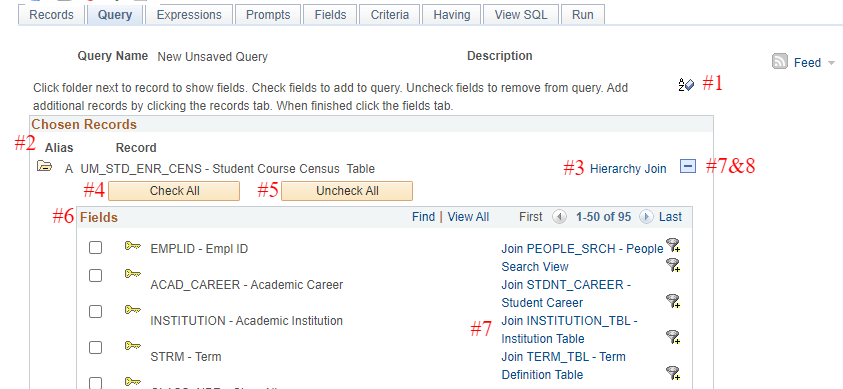
Task: Click the RSS Feed icon
Action: click(x=780, y=61)
